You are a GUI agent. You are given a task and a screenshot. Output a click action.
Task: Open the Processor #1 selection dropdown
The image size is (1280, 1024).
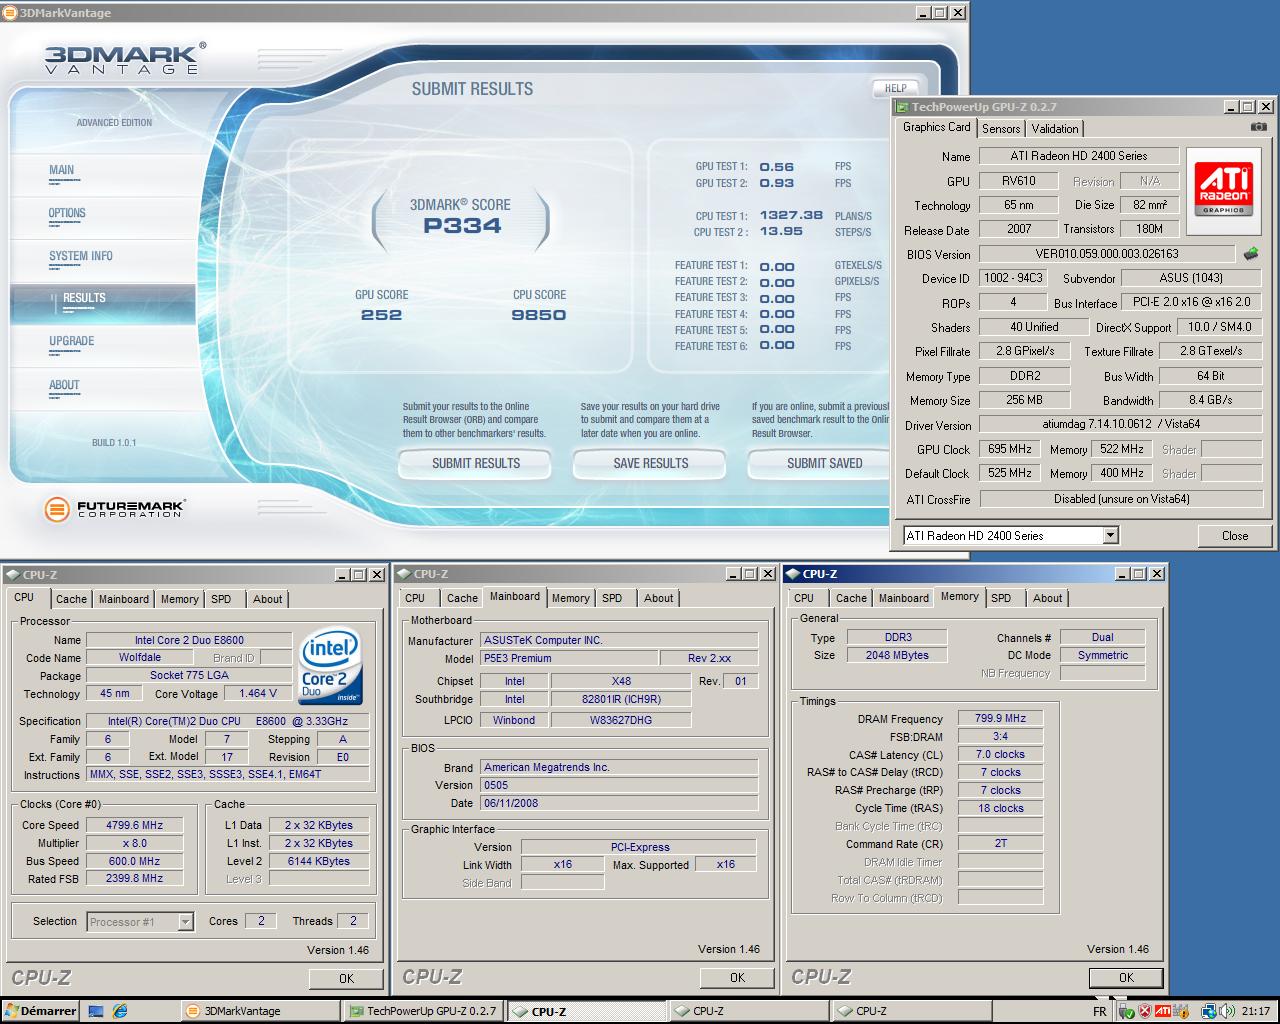[185, 922]
